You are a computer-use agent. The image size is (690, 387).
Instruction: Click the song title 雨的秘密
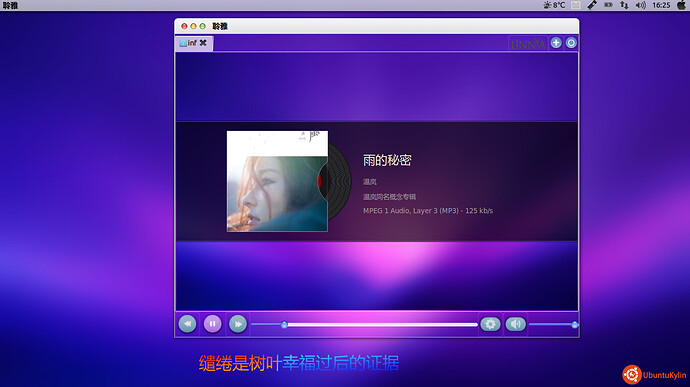coord(387,160)
